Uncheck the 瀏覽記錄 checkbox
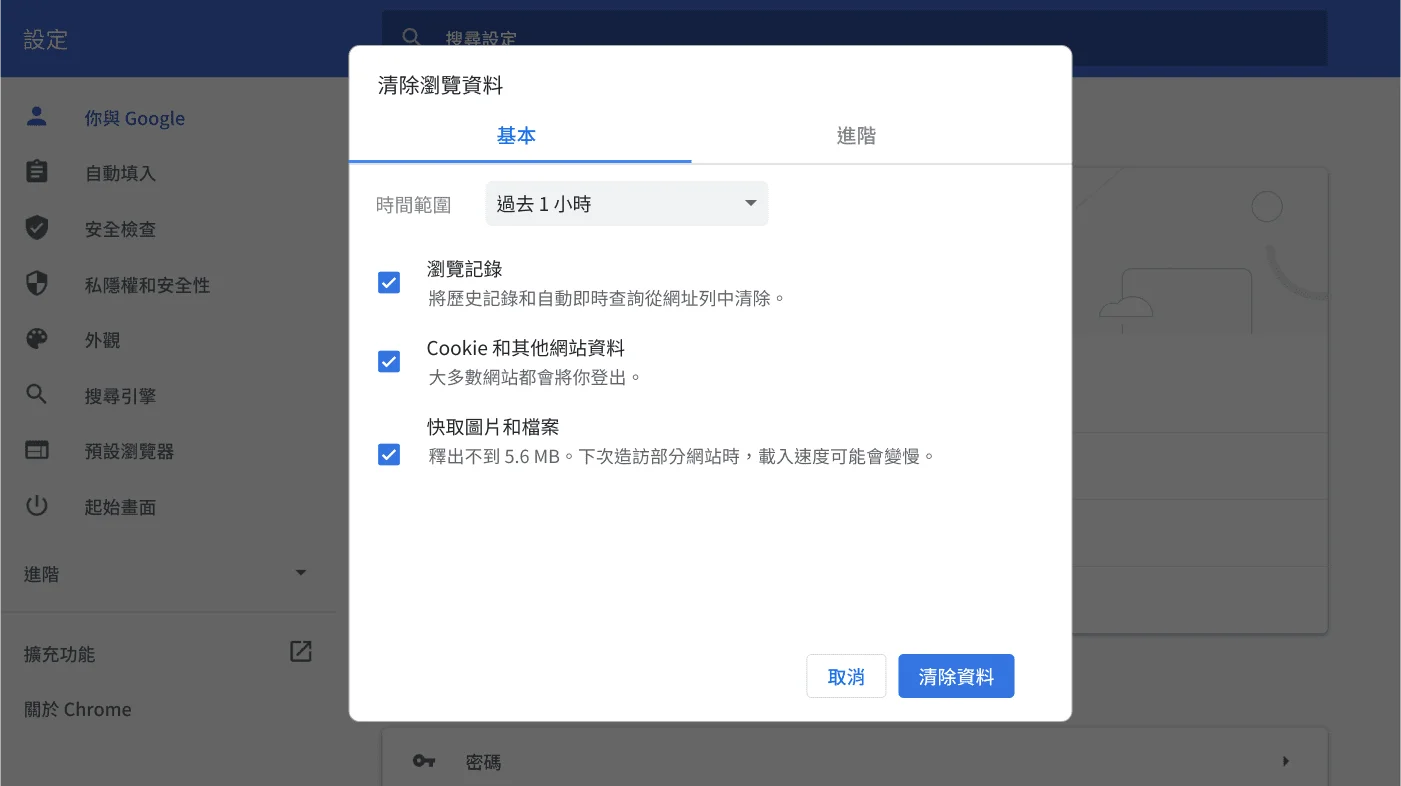The width and height of the screenshot is (1401, 786). (x=389, y=282)
